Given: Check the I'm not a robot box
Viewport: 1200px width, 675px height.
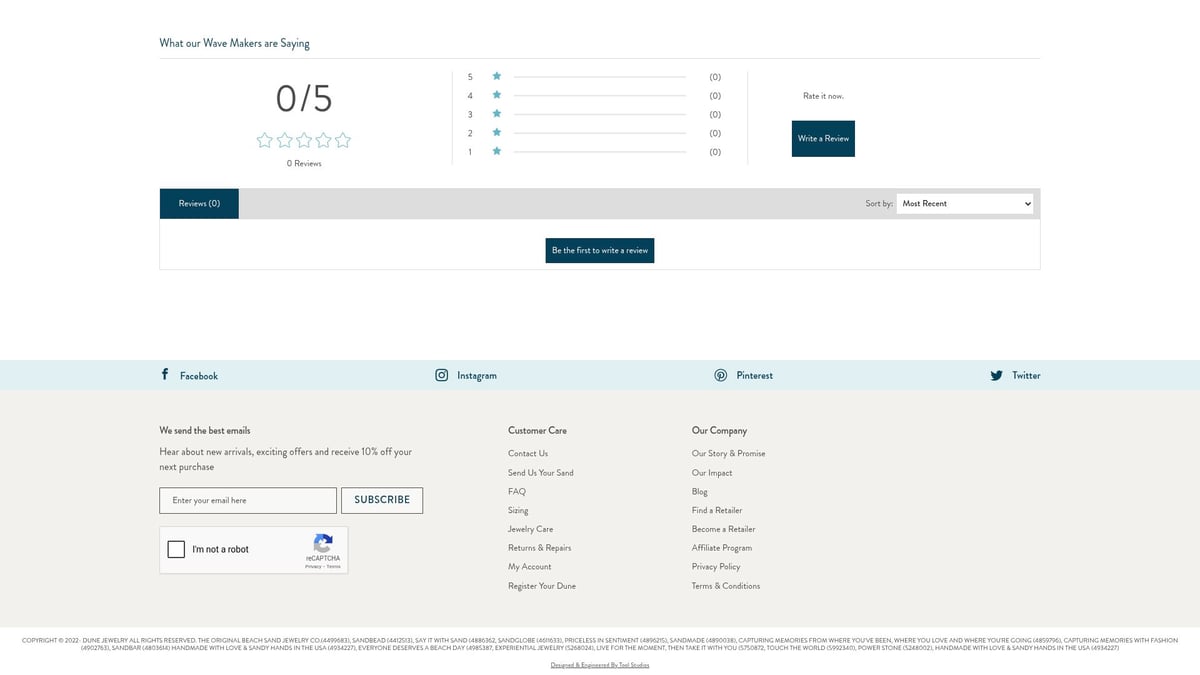Looking at the screenshot, I should pos(176,549).
